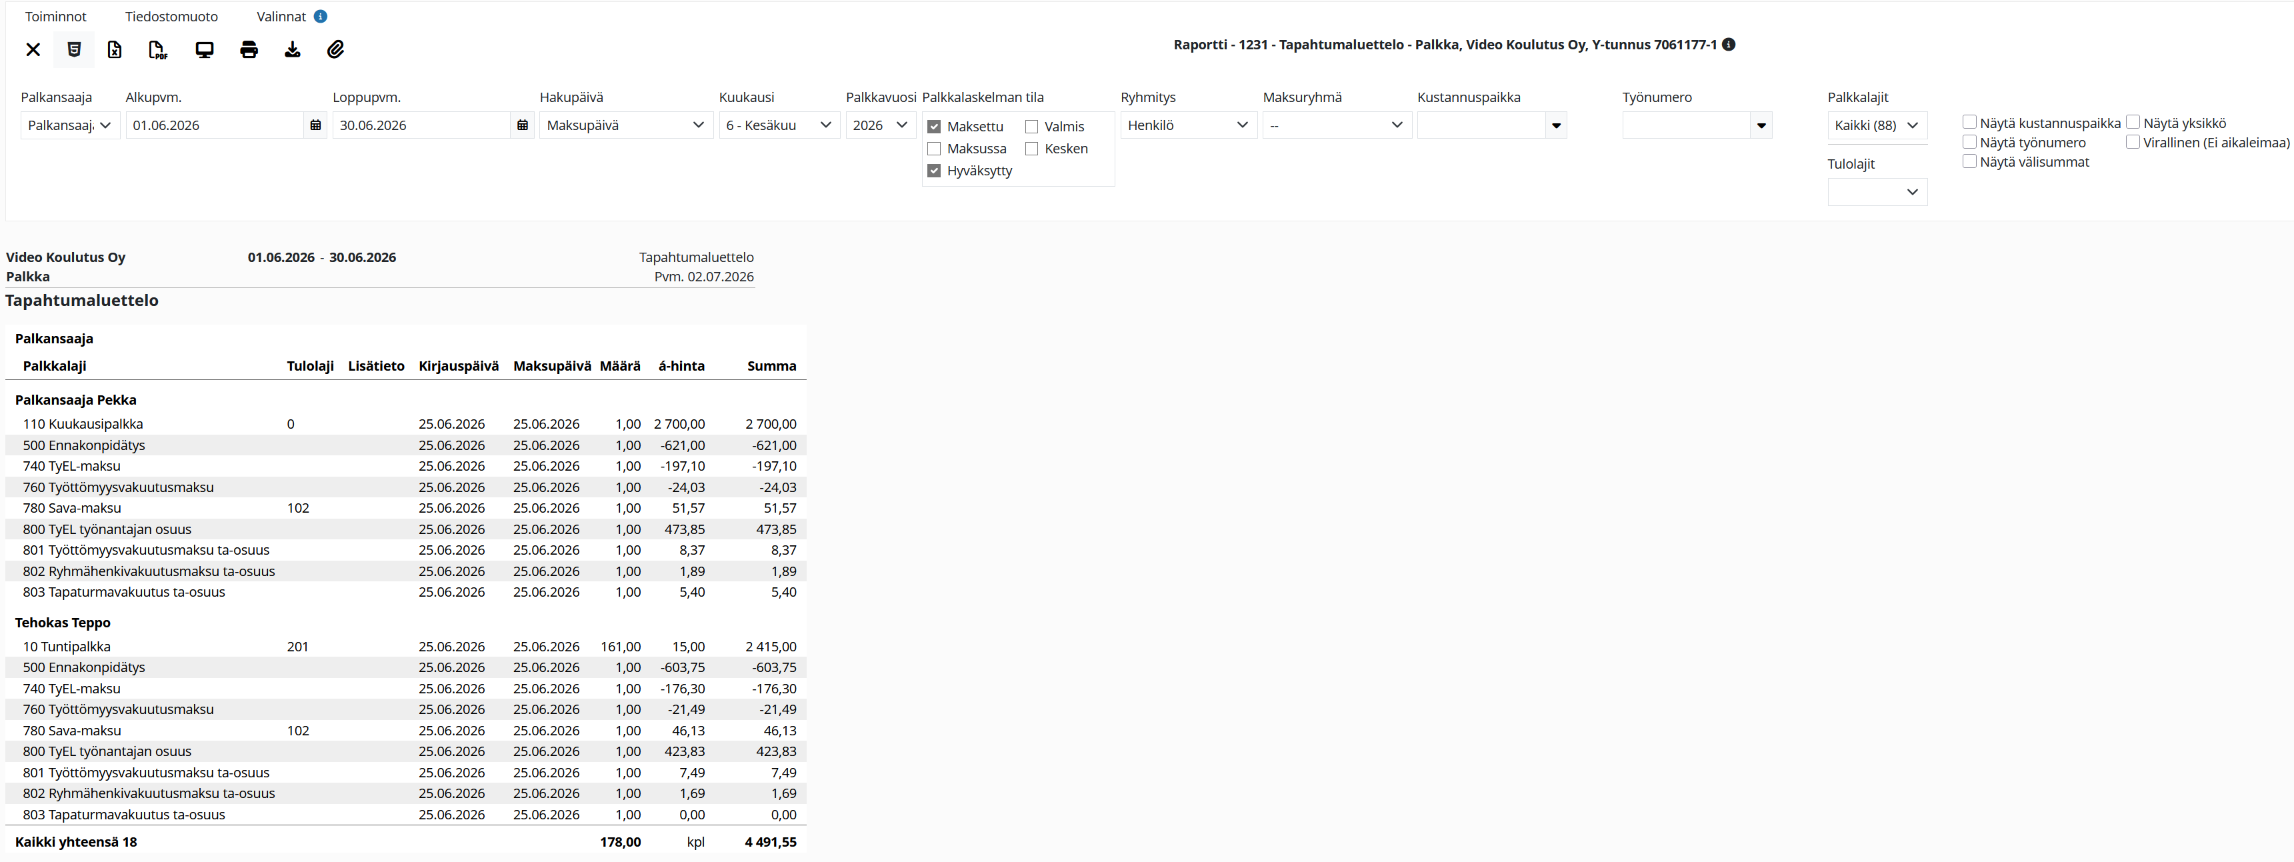The height and width of the screenshot is (862, 2294).
Task: Export report as Excel file icon
Action: point(115,49)
